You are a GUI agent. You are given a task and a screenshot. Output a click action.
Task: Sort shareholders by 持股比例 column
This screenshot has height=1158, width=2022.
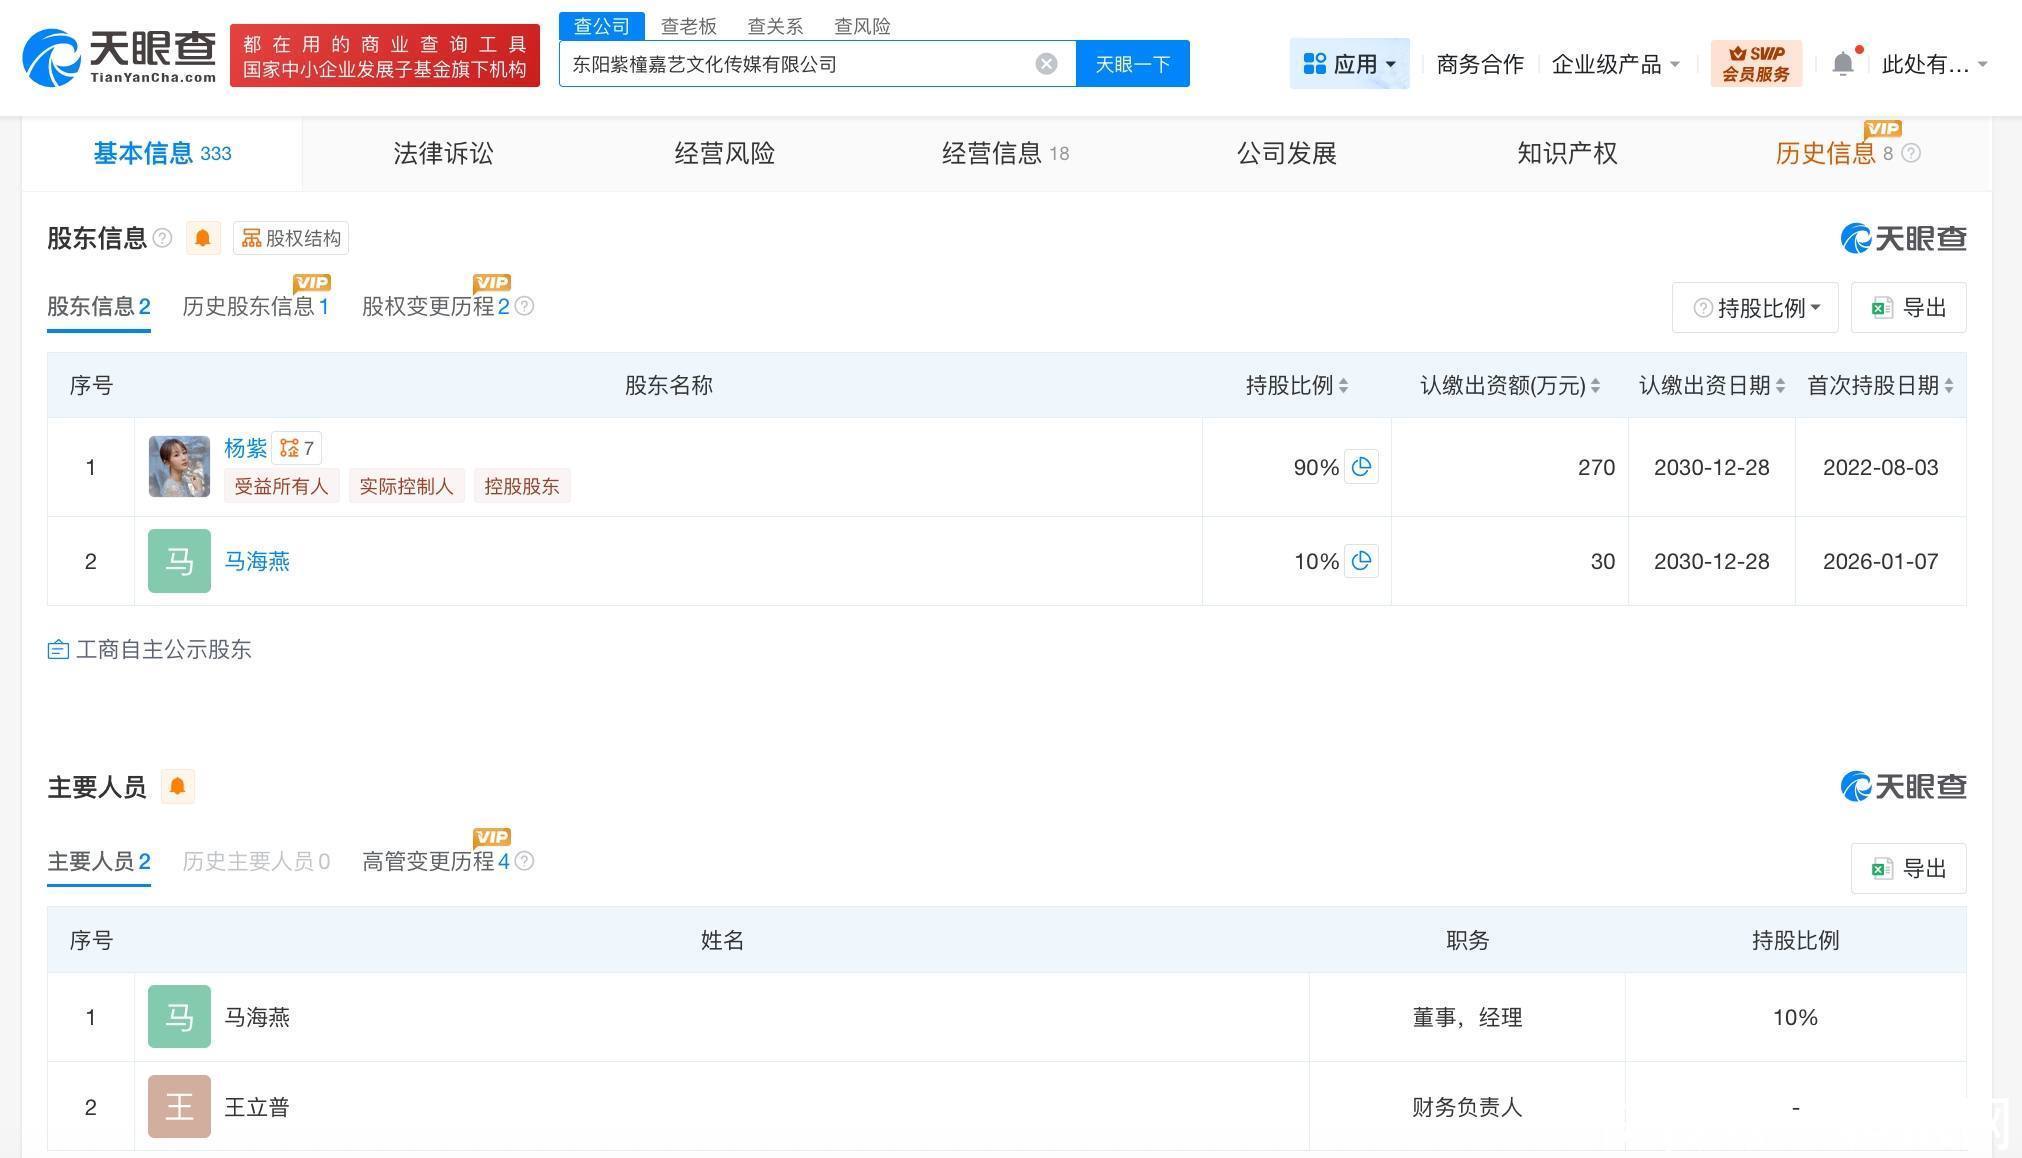click(x=1296, y=386)
